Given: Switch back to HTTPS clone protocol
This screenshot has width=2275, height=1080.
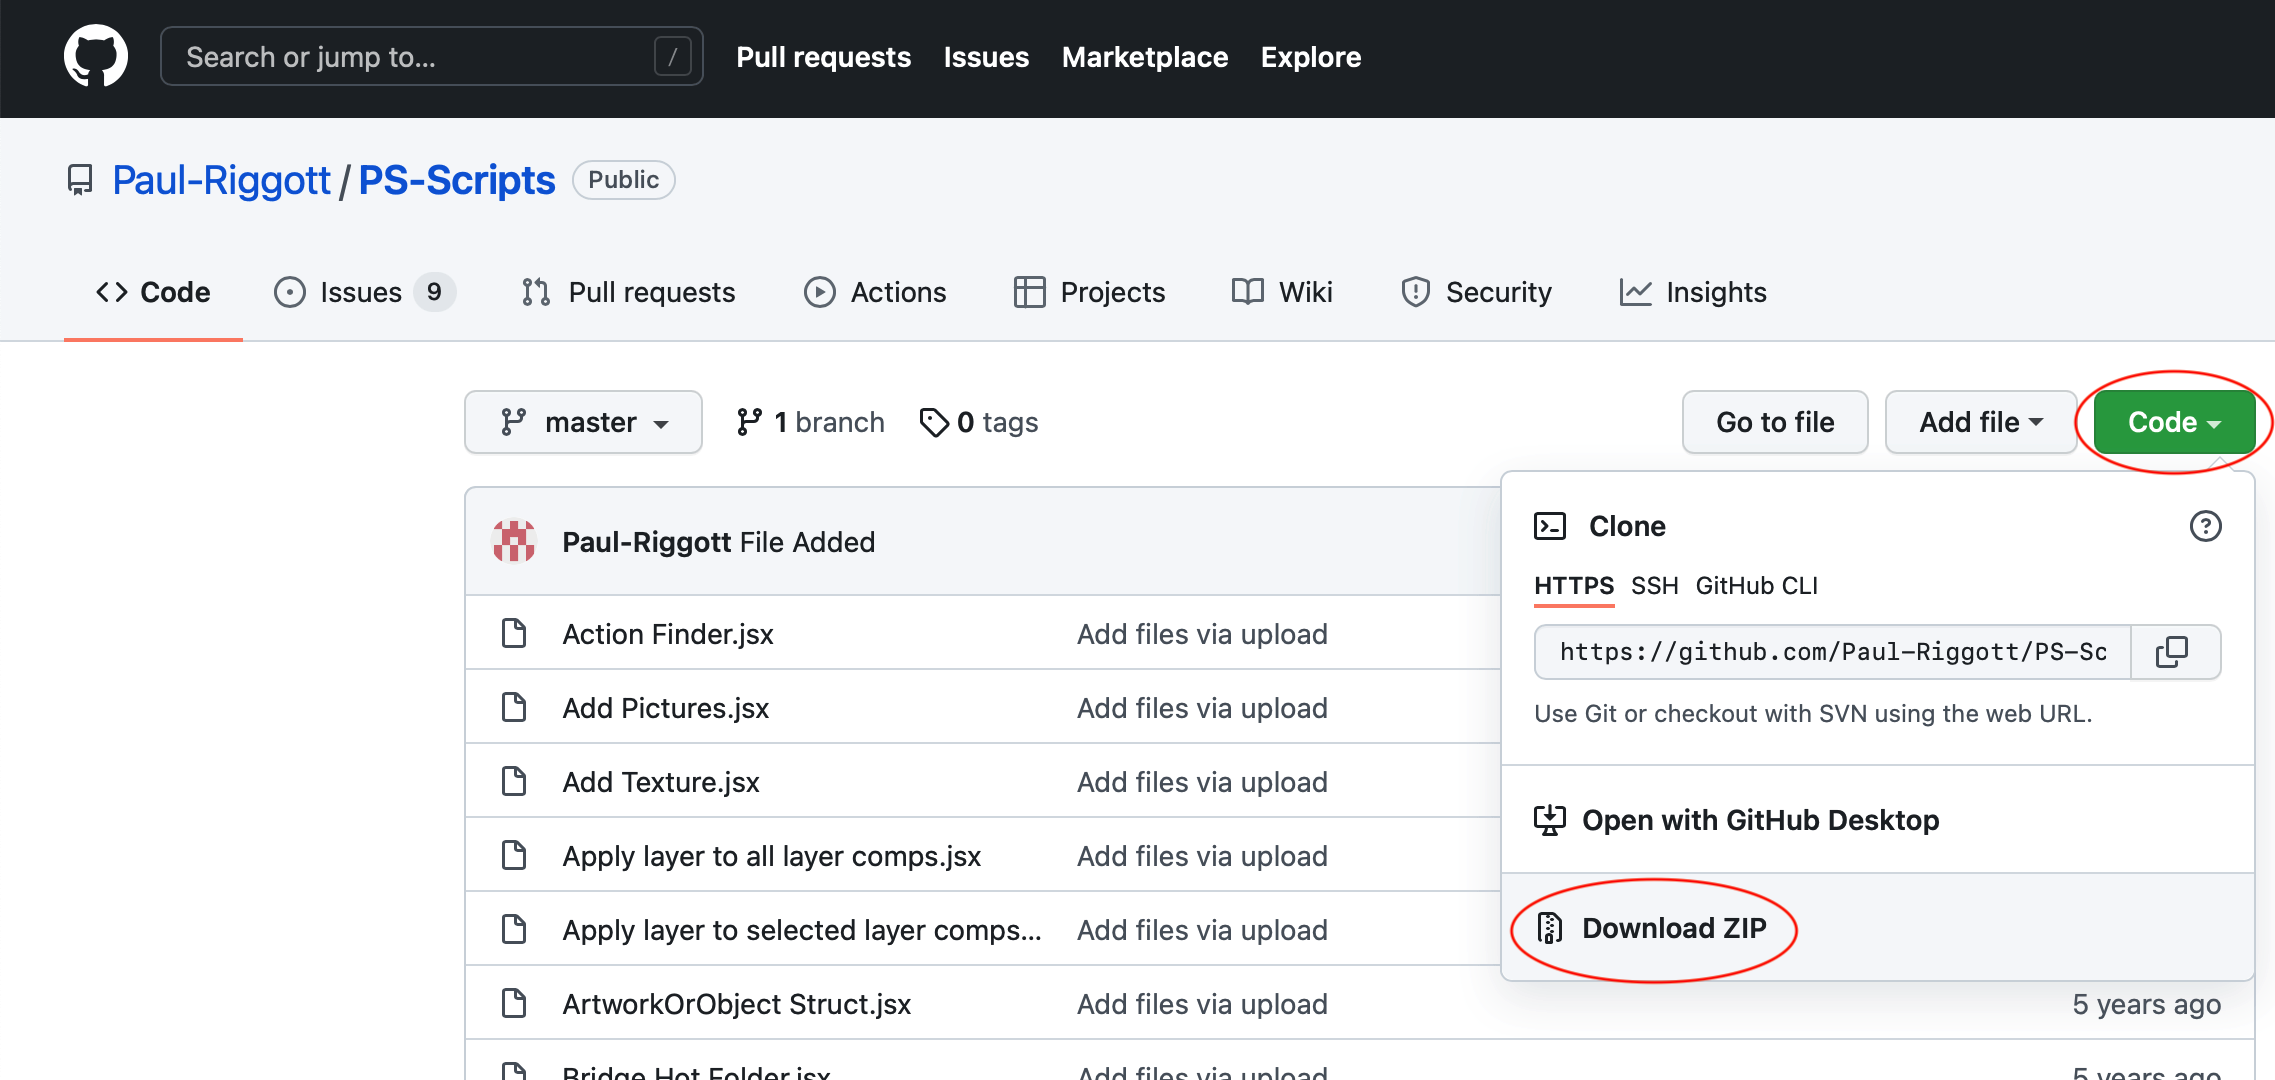Looking at the screenshot, I should [x=1573, y=586].
